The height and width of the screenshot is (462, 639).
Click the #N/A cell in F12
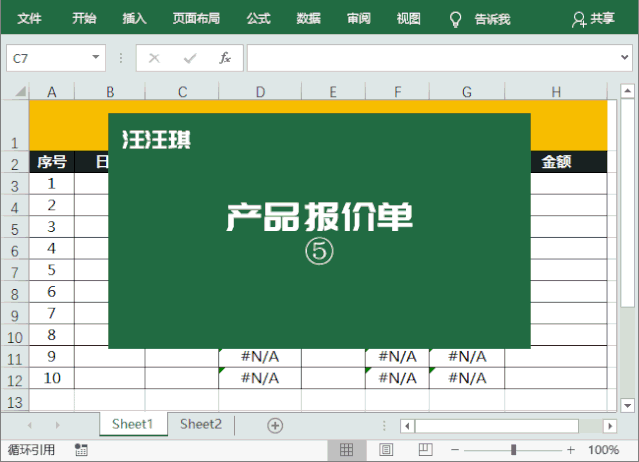pyautogui.click(x=397, y=378)
